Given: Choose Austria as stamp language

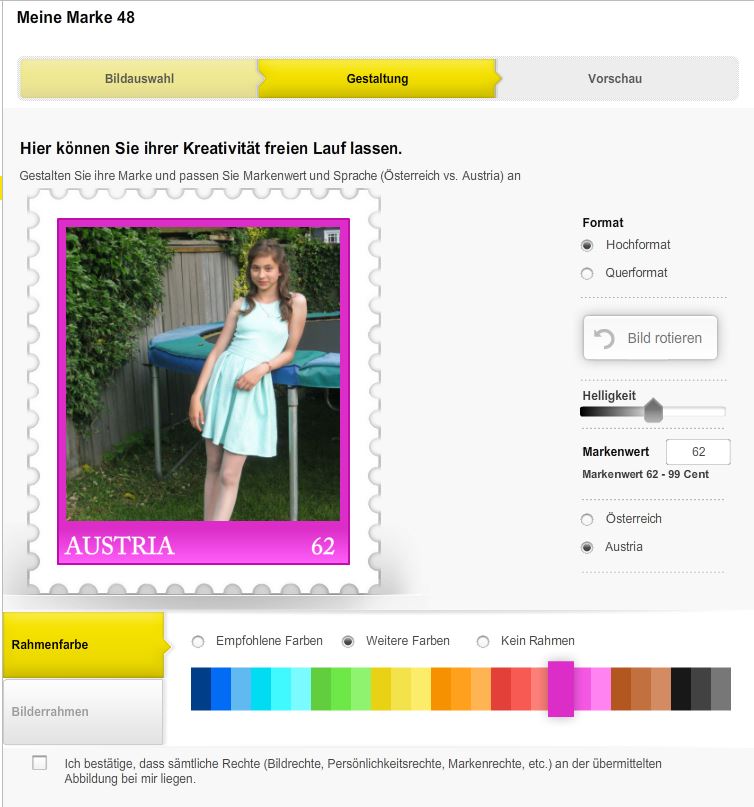Looking at the screenshot, I should tap(587, 547).
